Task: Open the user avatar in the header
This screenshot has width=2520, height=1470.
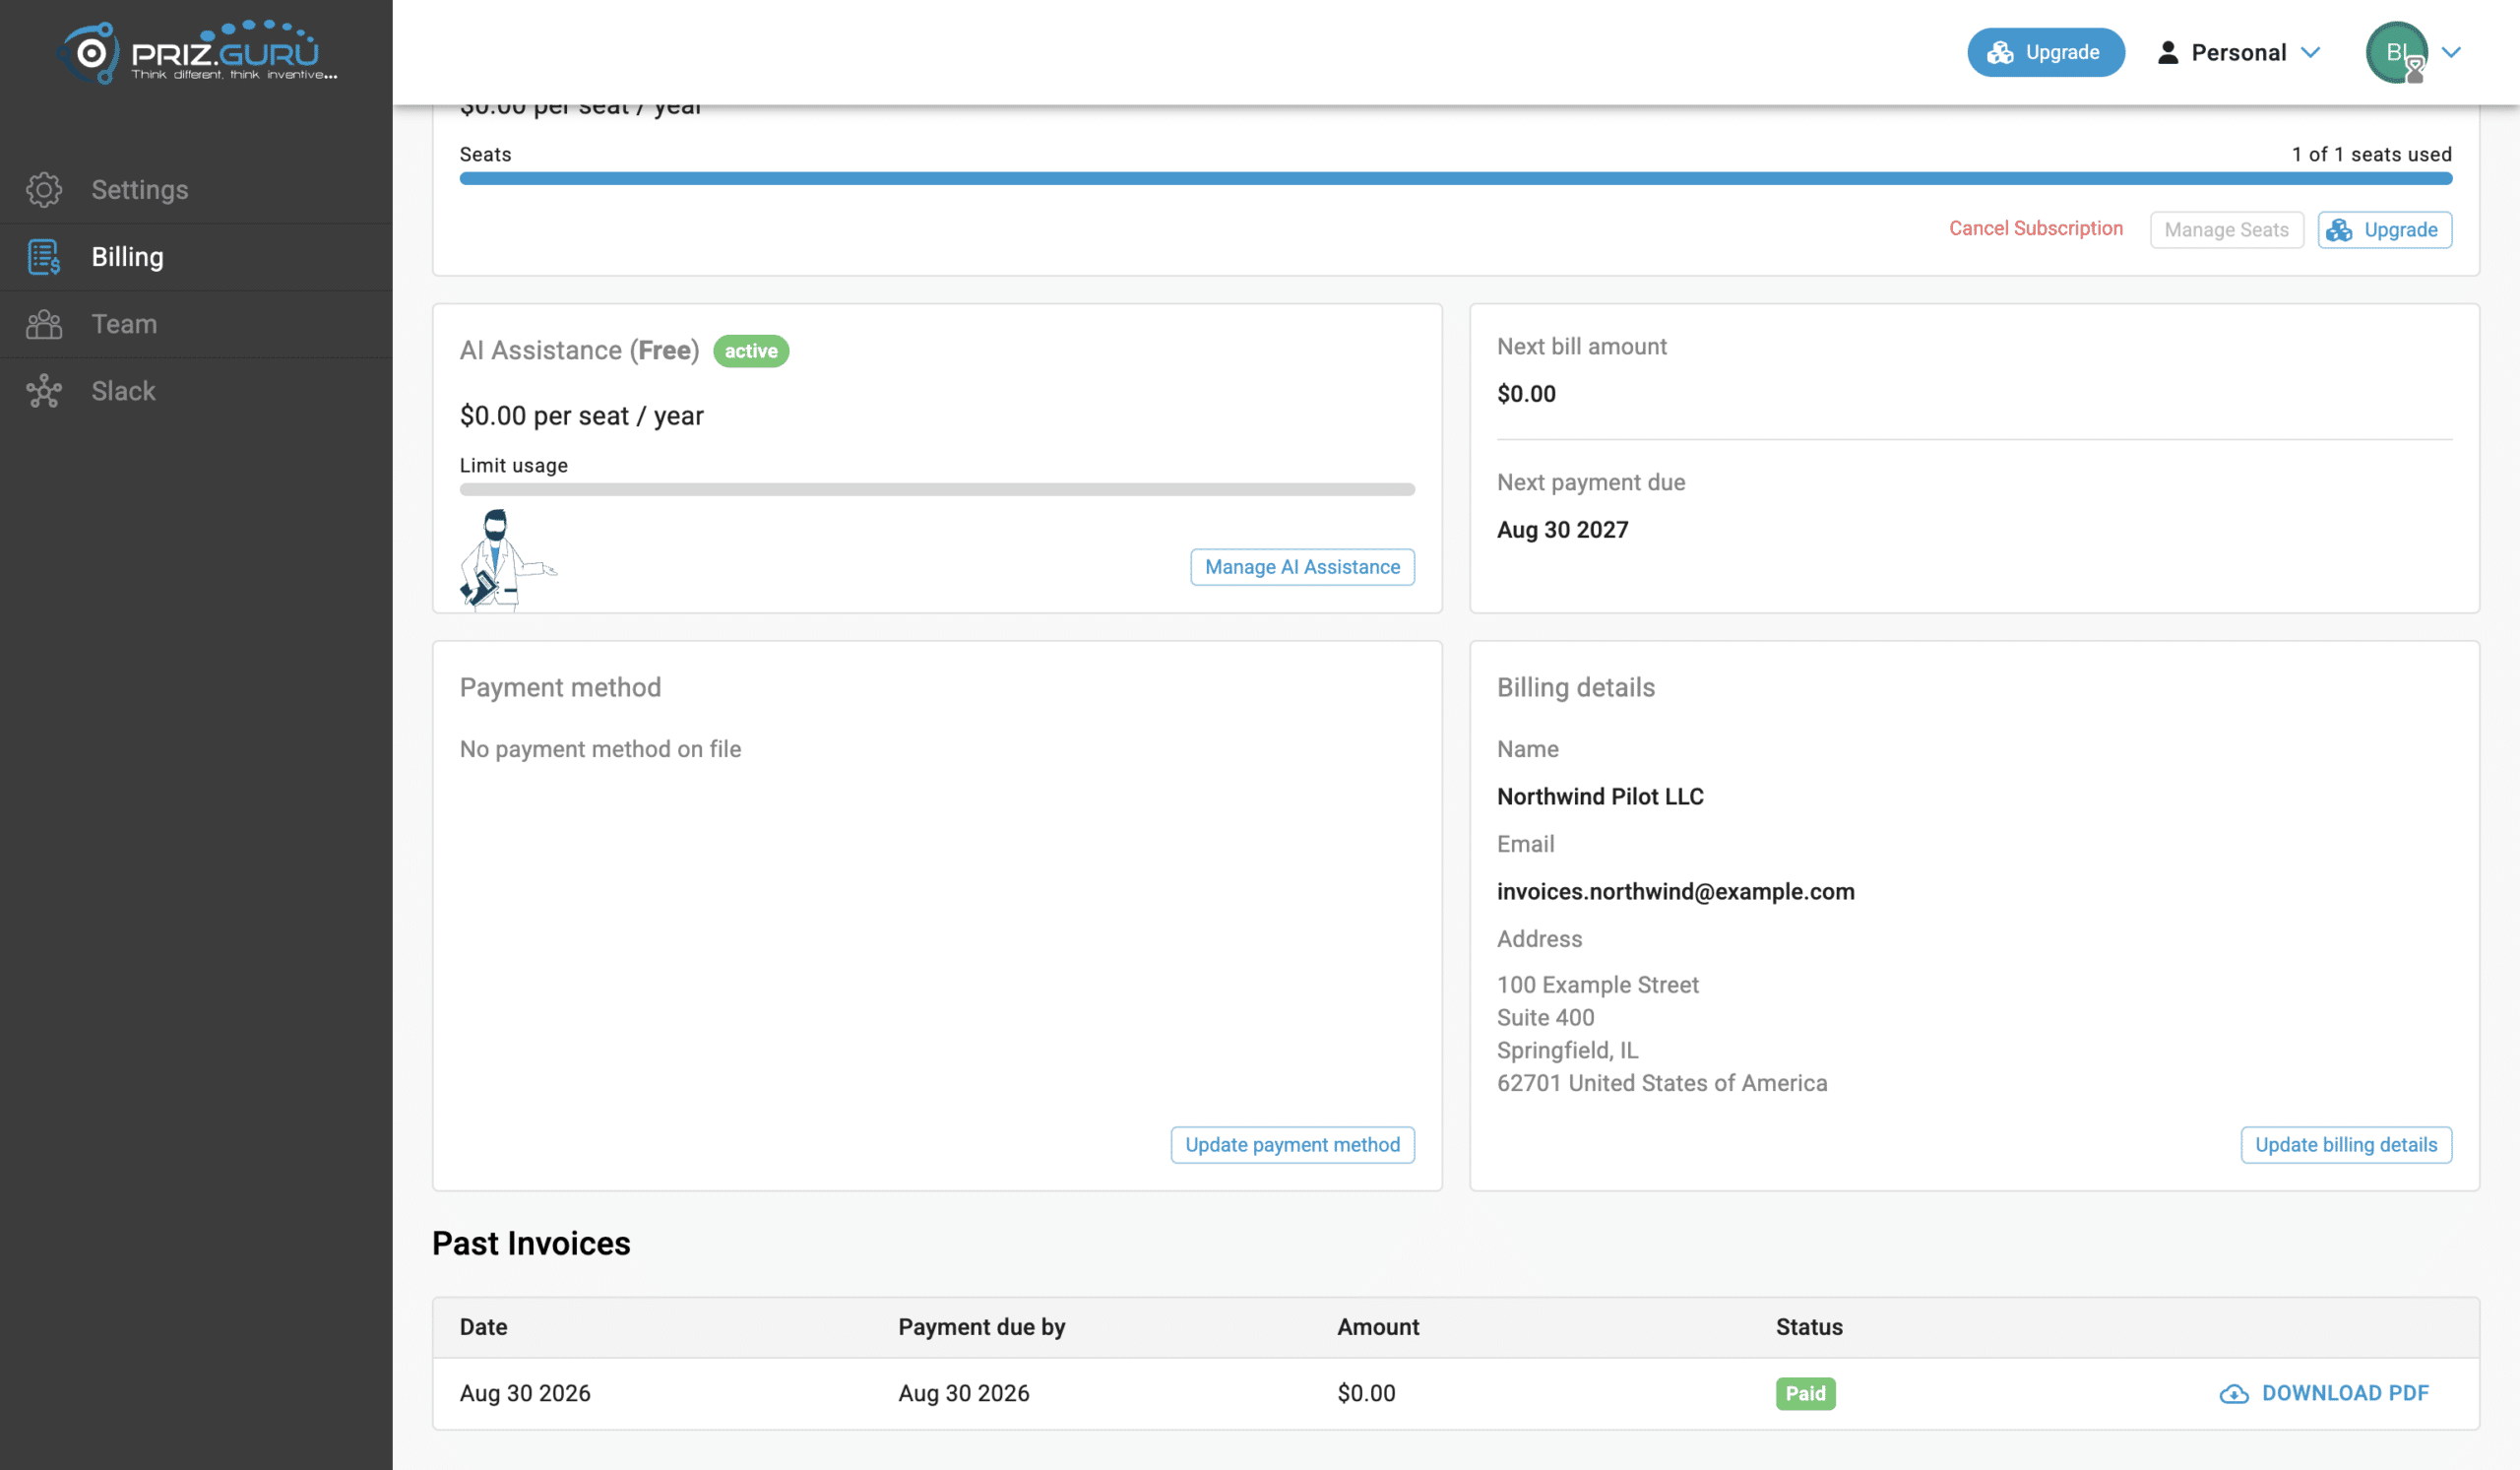Action: click(2396, 52)
